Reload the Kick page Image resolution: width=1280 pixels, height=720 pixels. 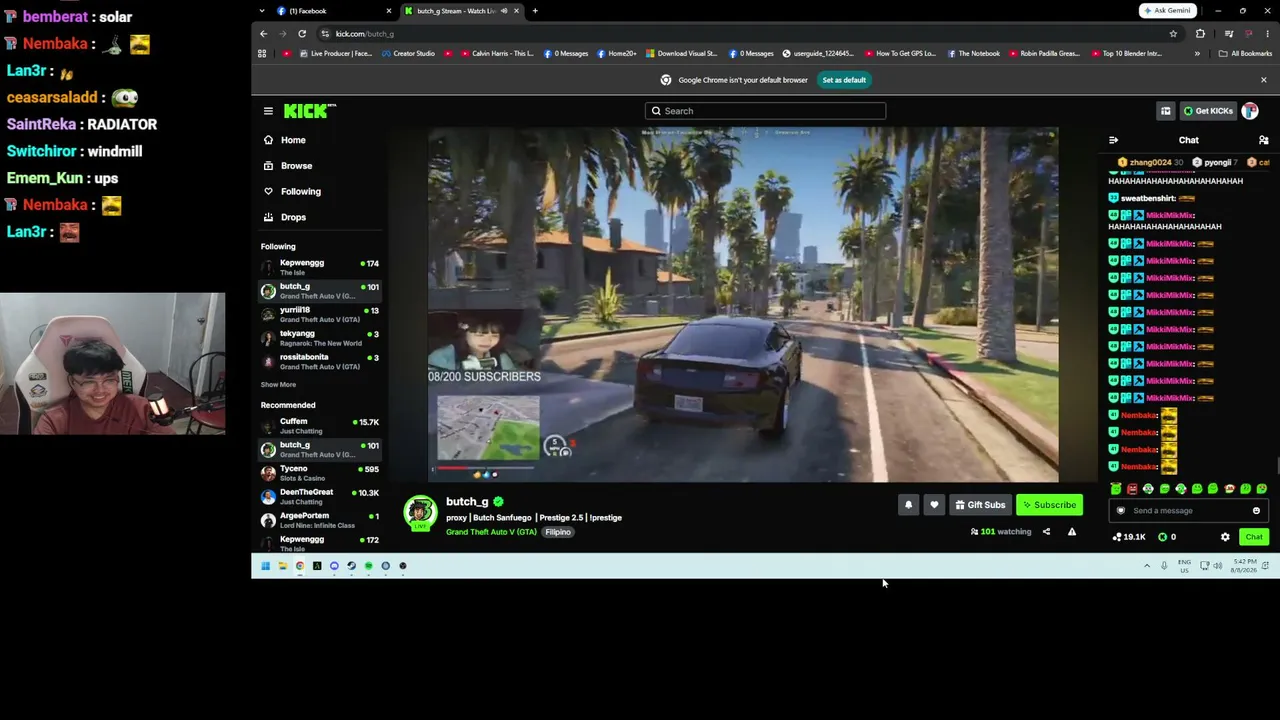[302, 34]
